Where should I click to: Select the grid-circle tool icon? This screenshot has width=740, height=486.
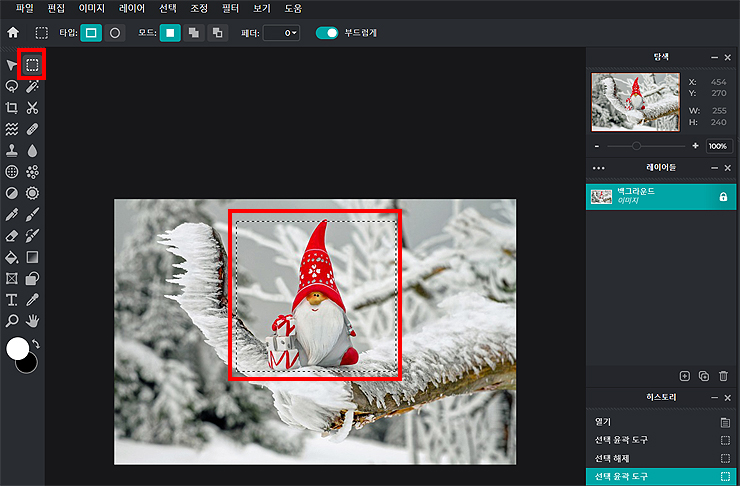(x=11, y=172)
